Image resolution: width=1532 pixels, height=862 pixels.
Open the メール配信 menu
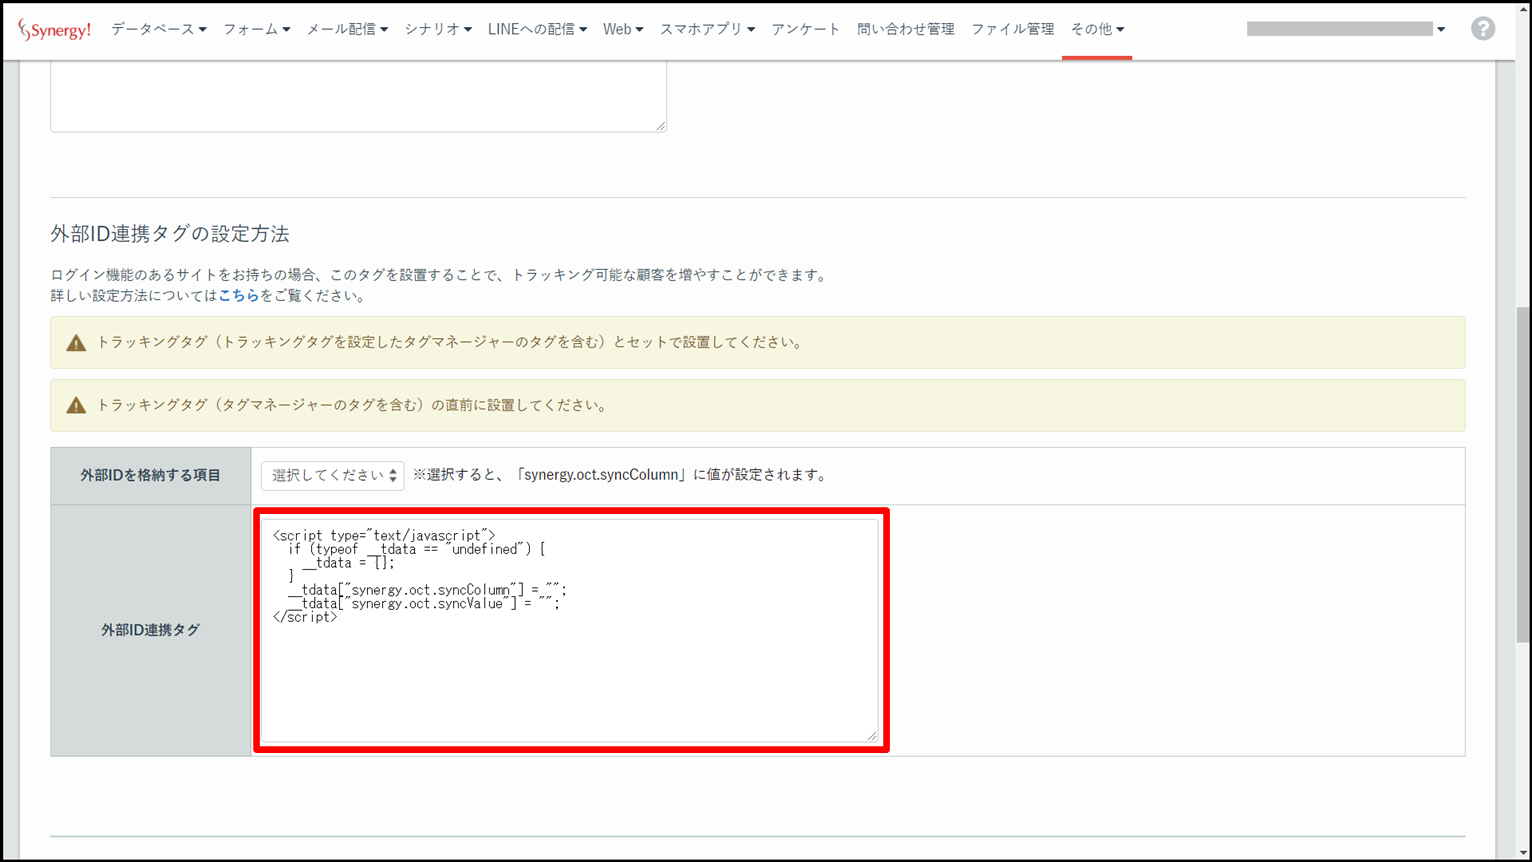(x=346, y=30)
